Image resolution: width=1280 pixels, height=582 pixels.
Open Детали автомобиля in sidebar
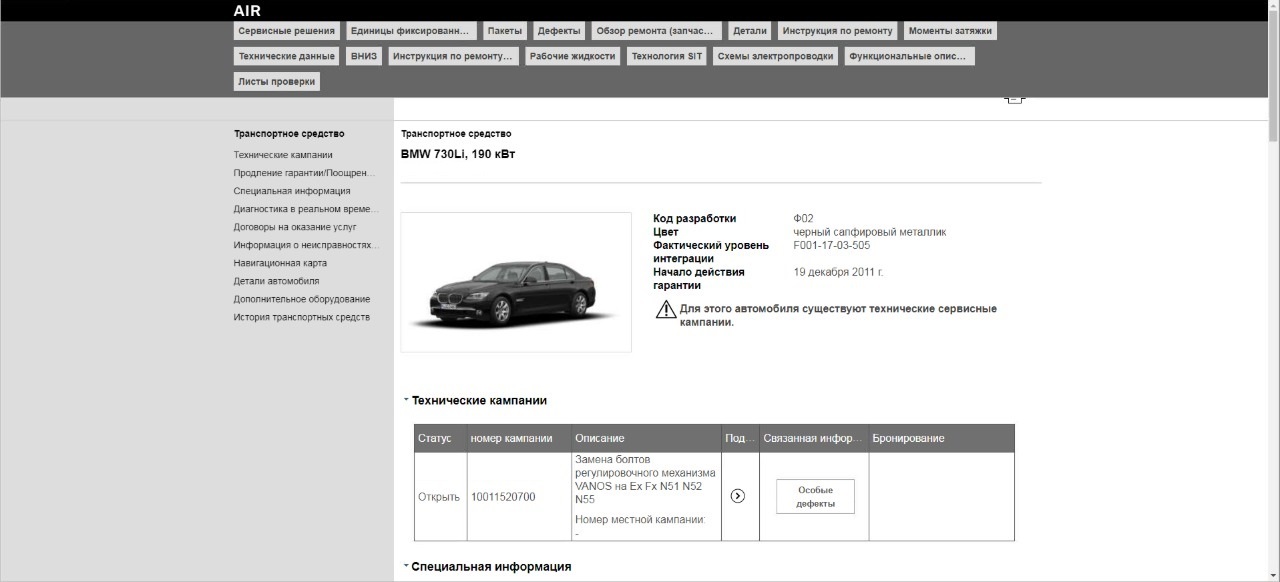(277, 281)
